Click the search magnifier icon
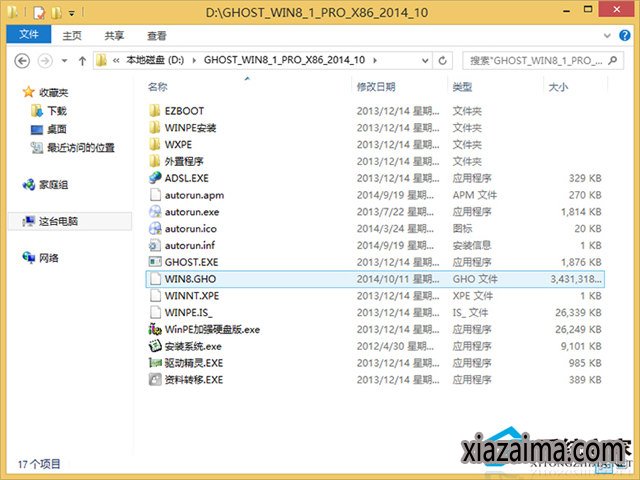Image resolution: width=640 pixels, height=480 pixels. coord(612,61)
